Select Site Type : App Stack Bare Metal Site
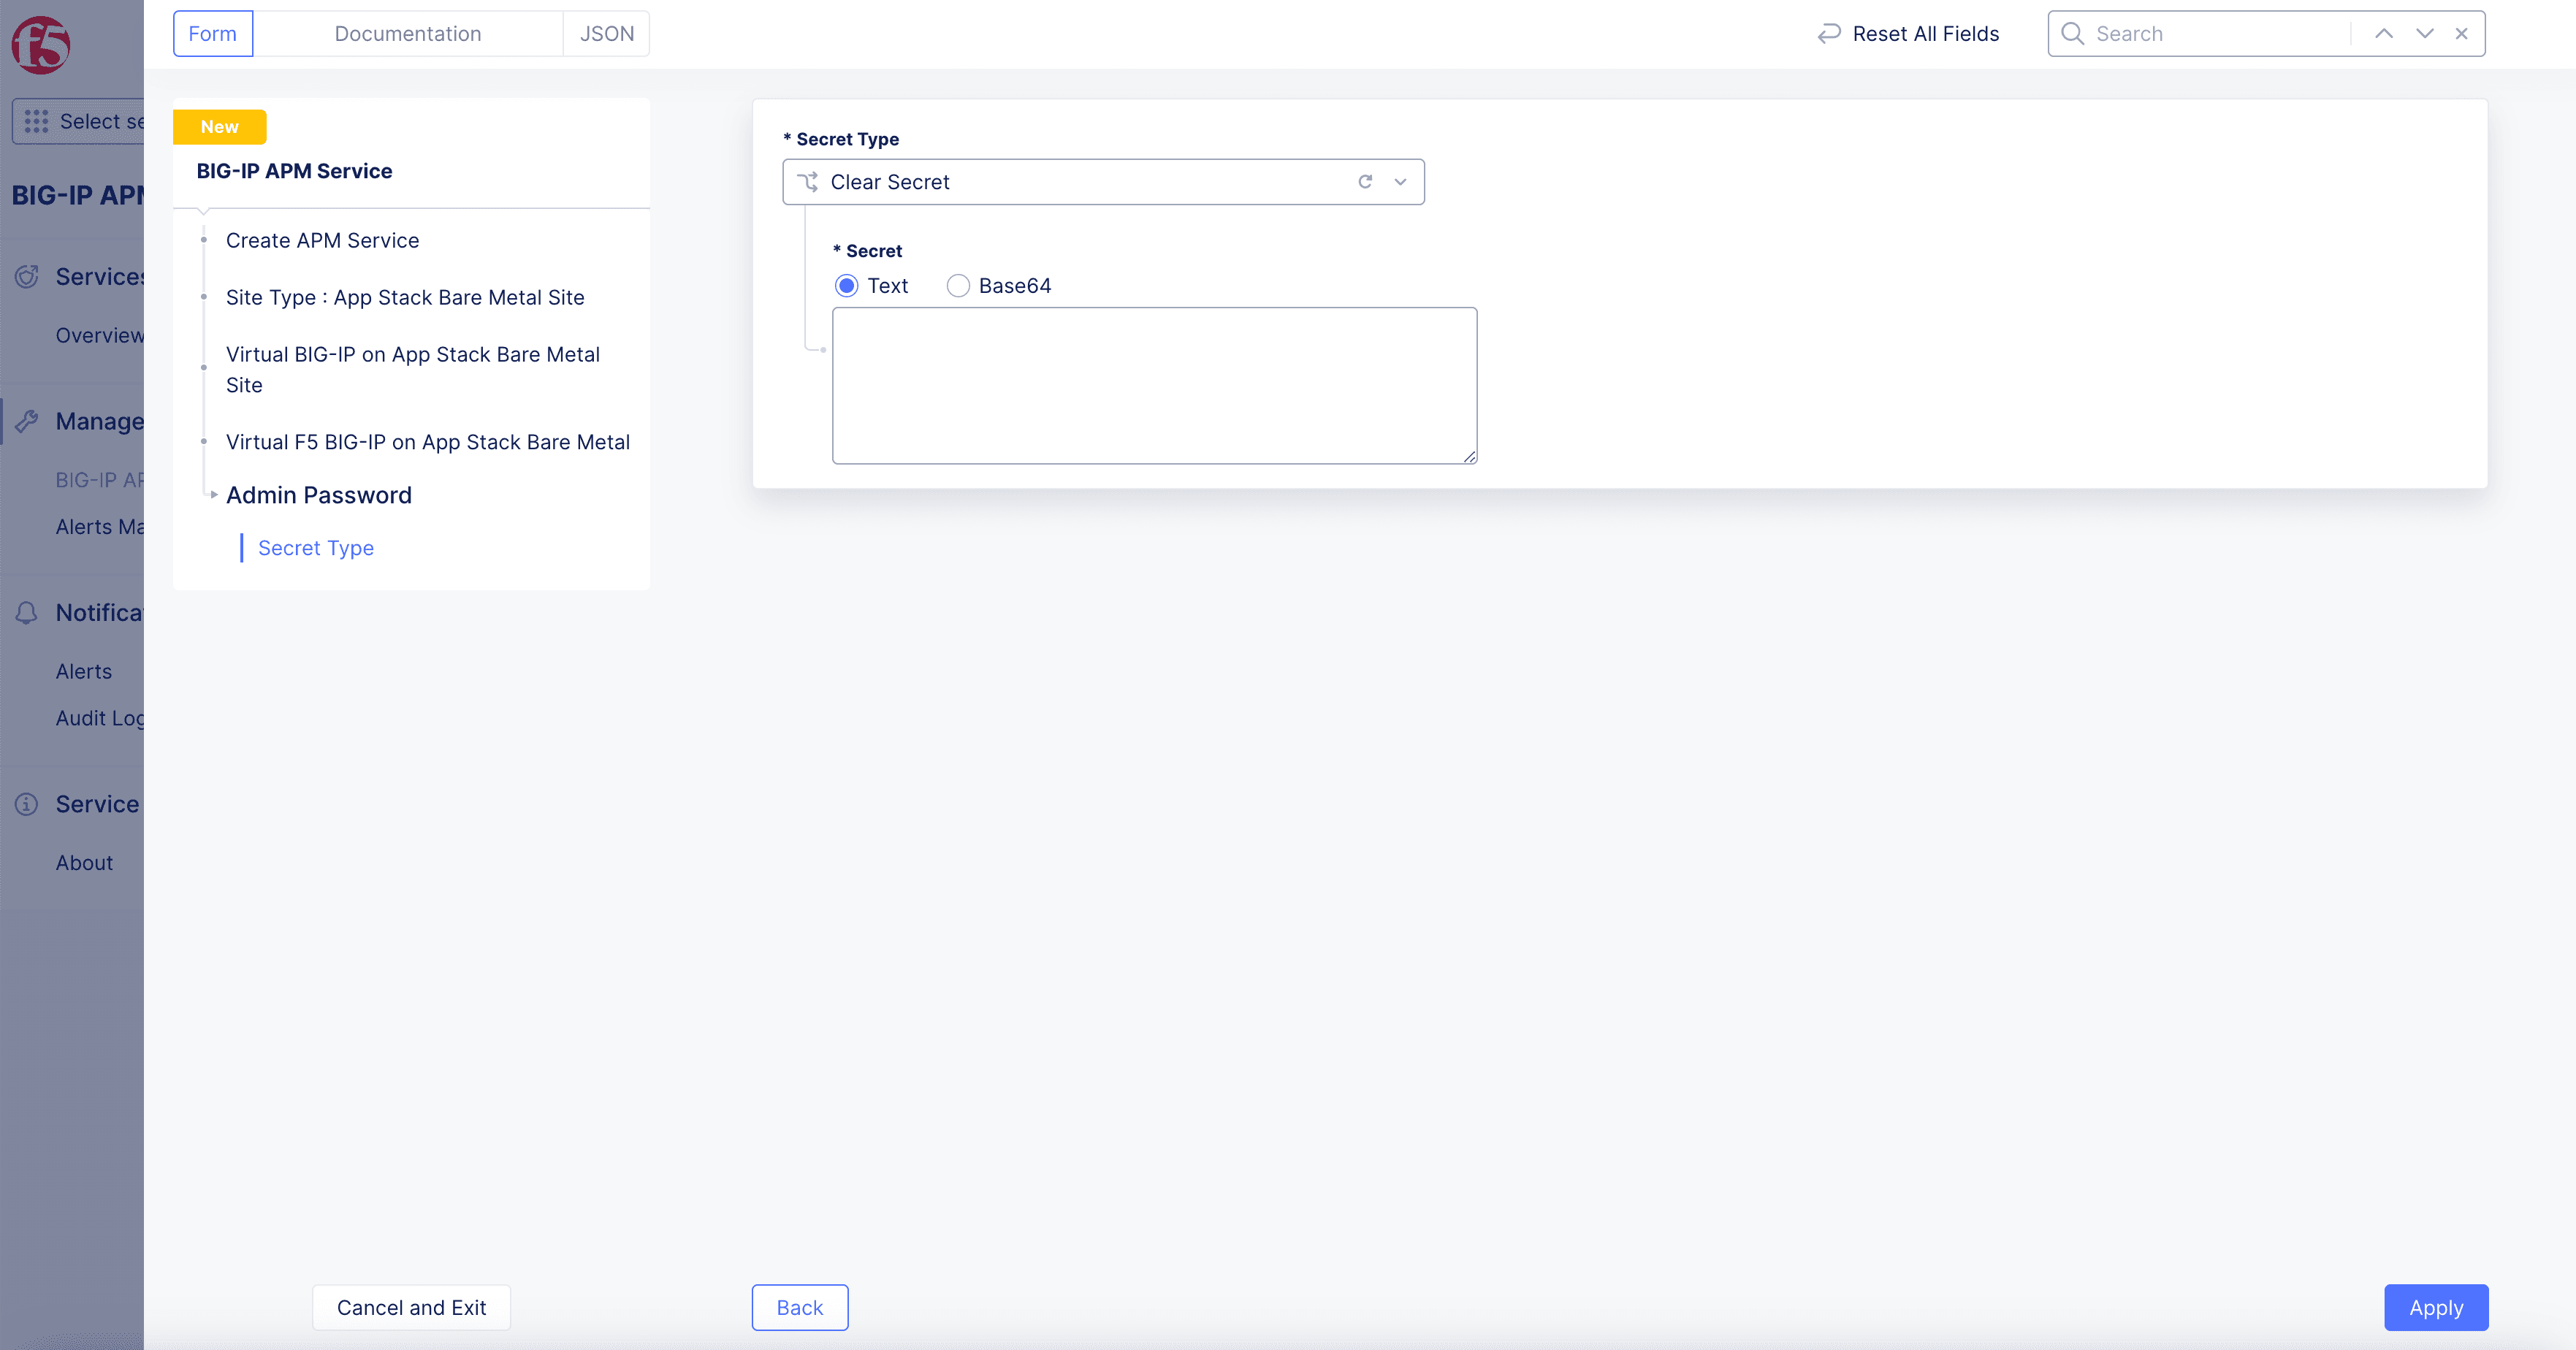 405,298
